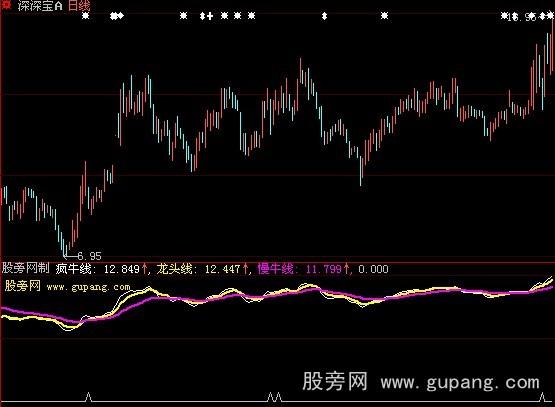Click the large 股旁网 watermark text
The width and height of the screenshot is (555, 407).
335,381
